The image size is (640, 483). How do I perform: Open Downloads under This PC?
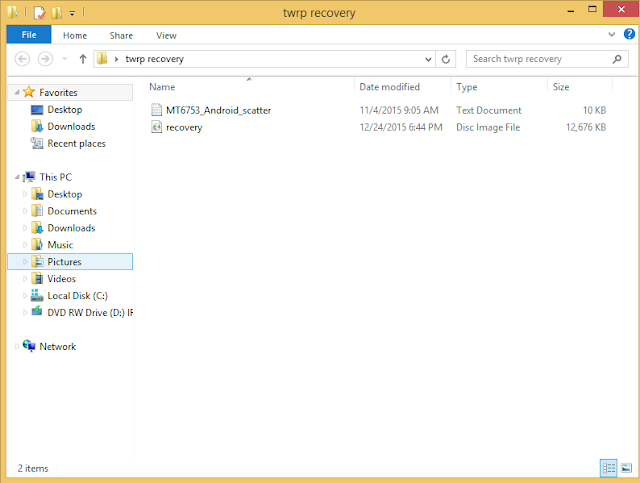71,228
